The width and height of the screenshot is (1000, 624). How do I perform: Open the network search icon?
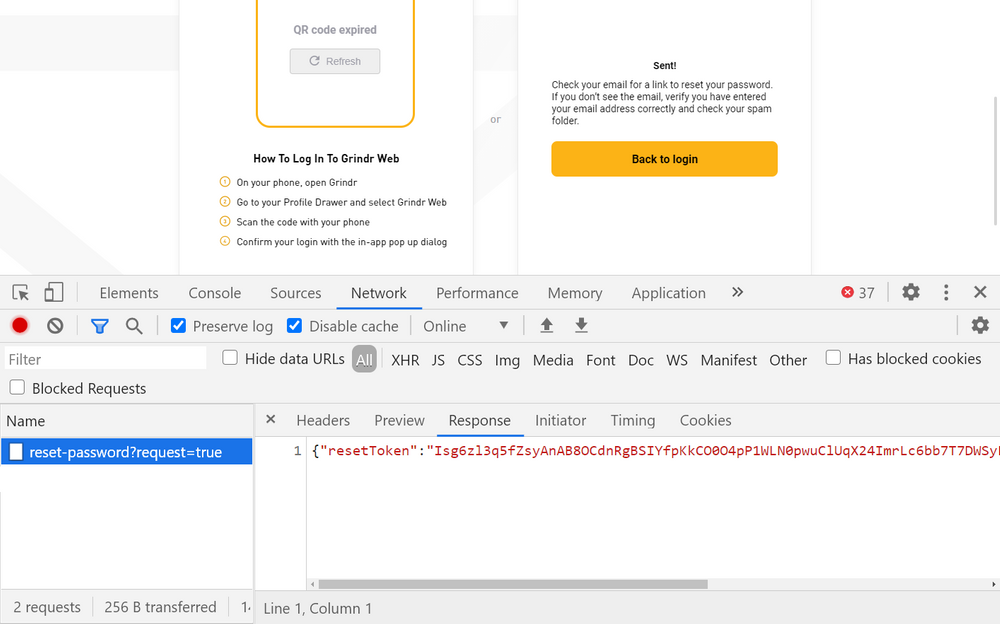point(134,325)
